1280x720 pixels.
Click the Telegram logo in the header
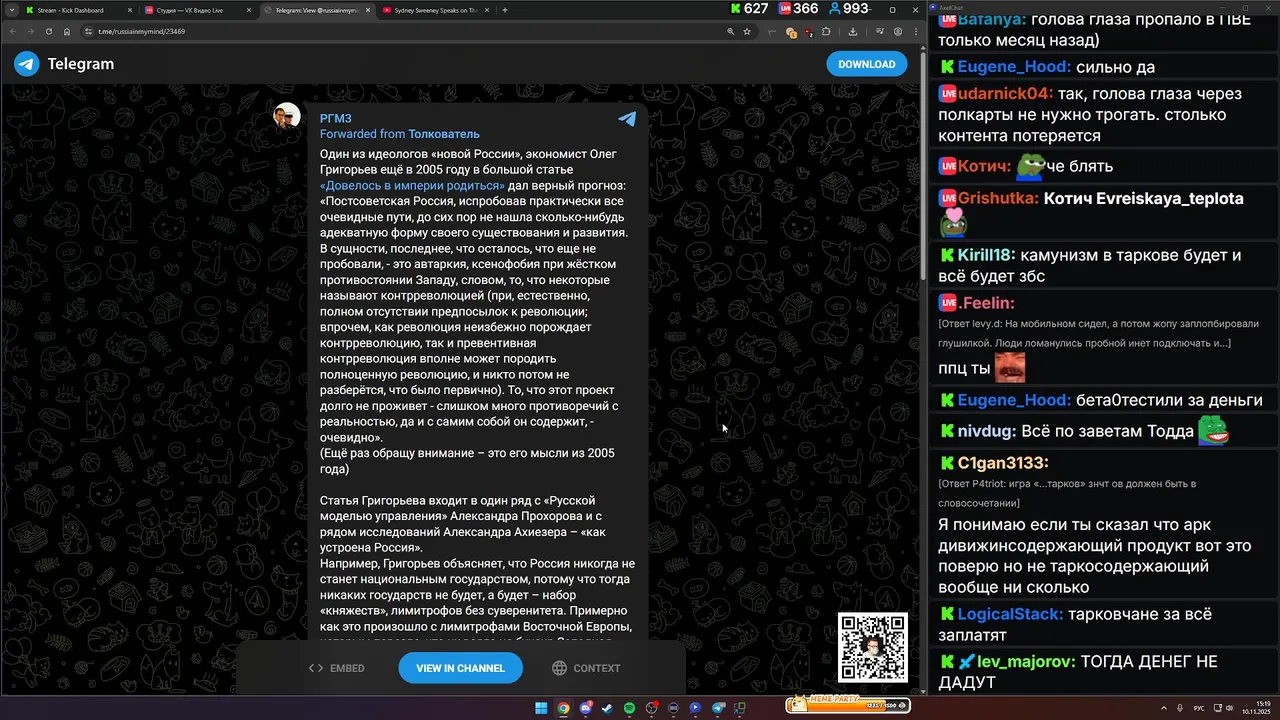pos(26,64)
